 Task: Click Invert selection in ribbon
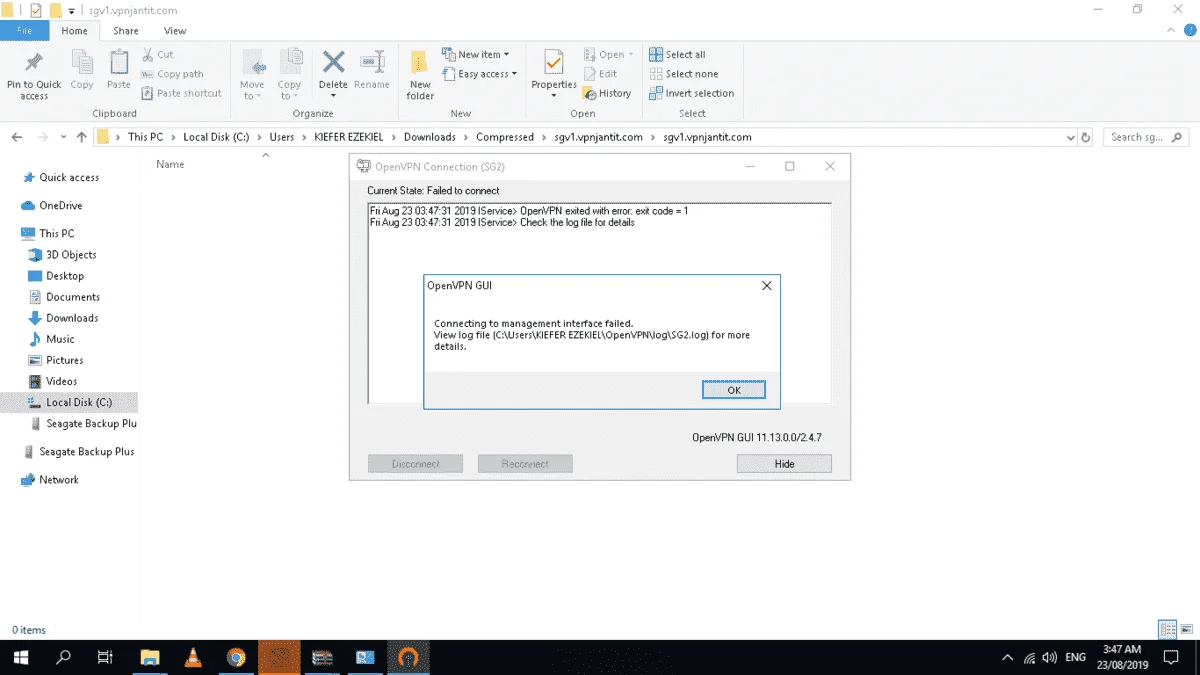click(691, 93)
